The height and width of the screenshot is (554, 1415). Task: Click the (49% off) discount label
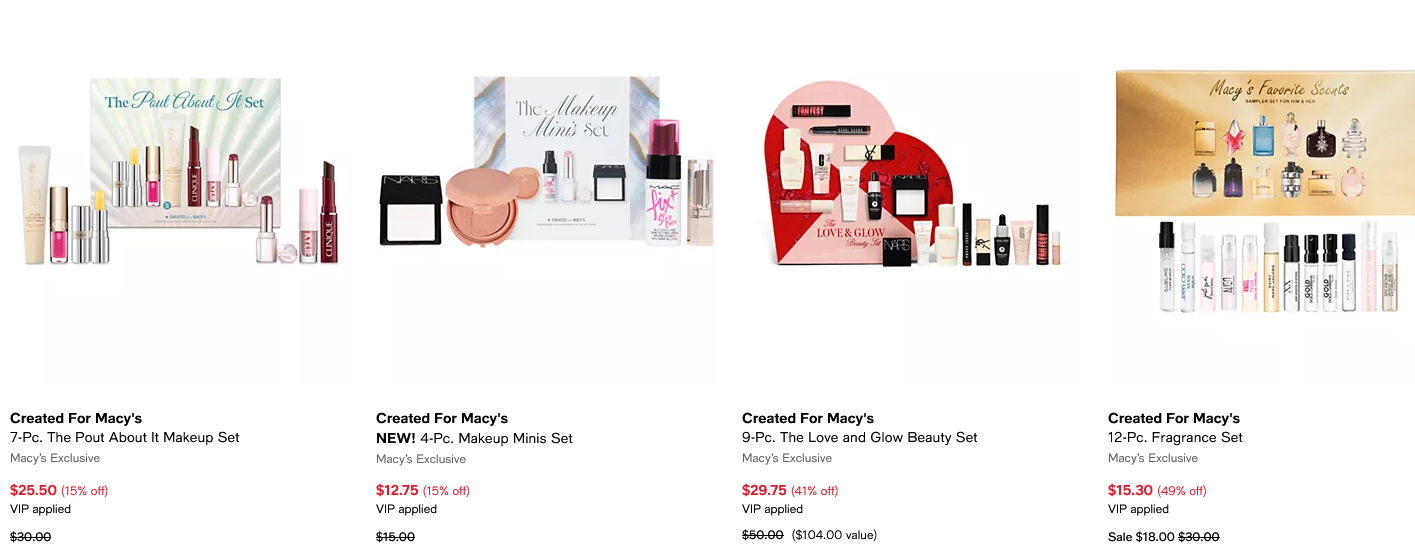click(1182, 491)
